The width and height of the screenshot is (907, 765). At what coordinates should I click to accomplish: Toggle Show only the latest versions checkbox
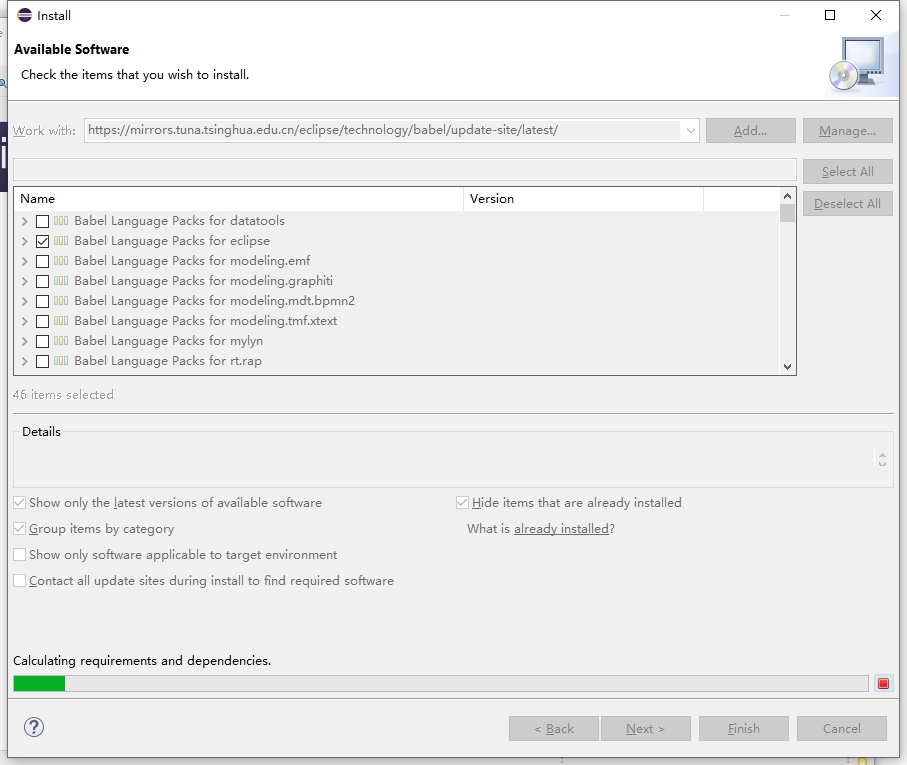coord(20,502)
